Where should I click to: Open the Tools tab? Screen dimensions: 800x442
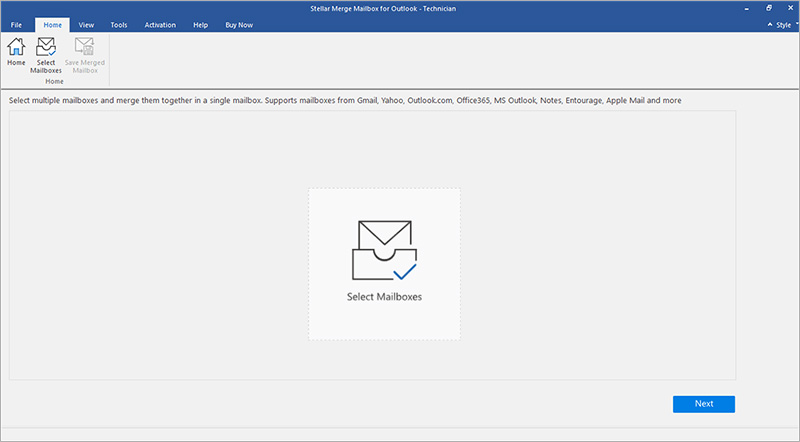point(119,25)
